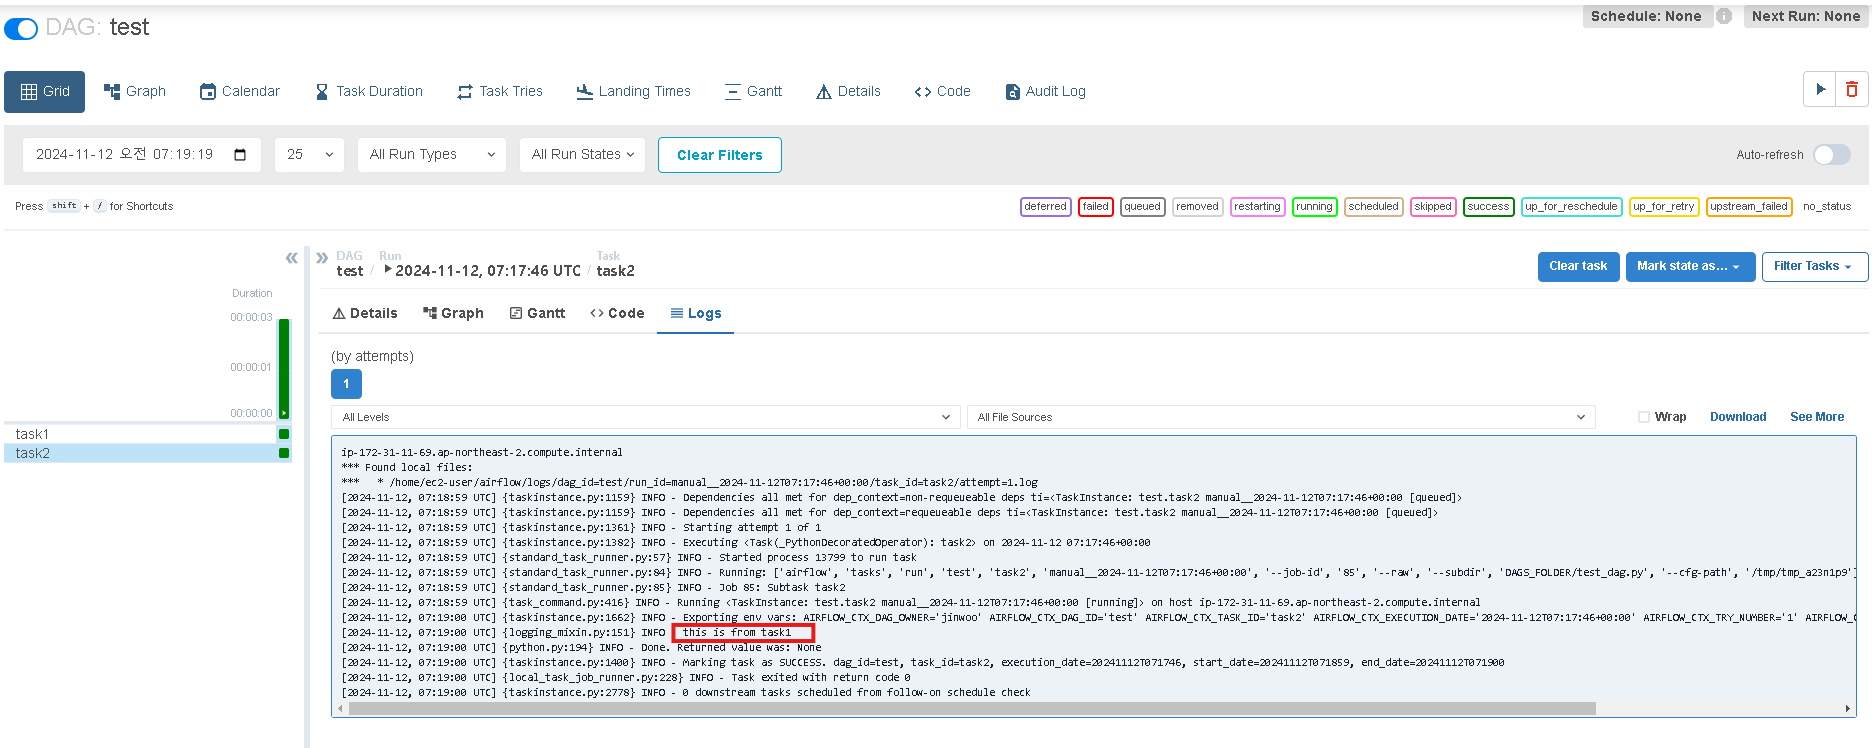Open the Audit Log tab

(1045, 91)
